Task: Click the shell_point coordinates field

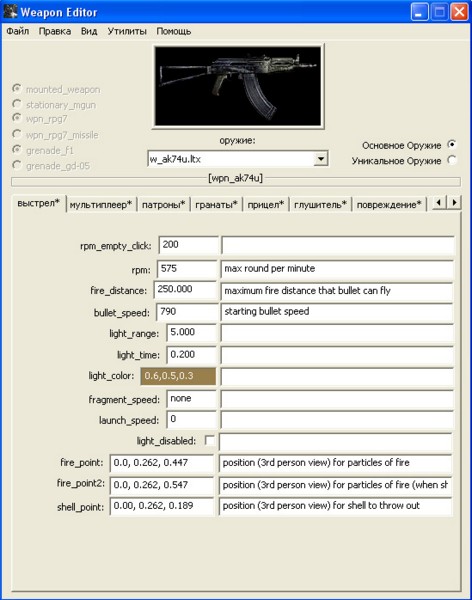Action: pos(162,506)
